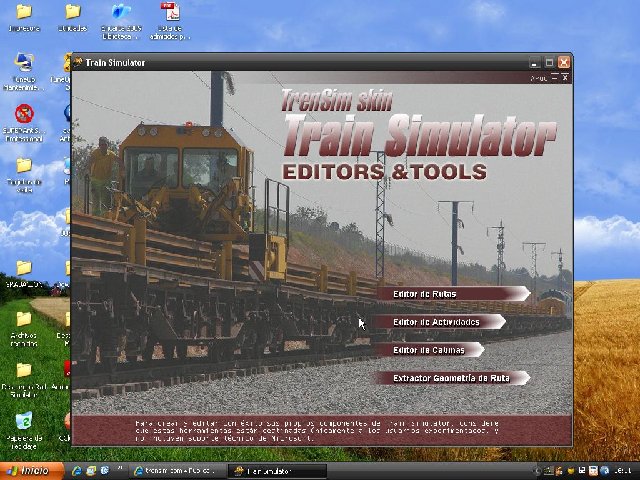Launch Editor de Actividades
Image resolution: width=640 pixels, height=480 pixels.
[x=441, y=322]
